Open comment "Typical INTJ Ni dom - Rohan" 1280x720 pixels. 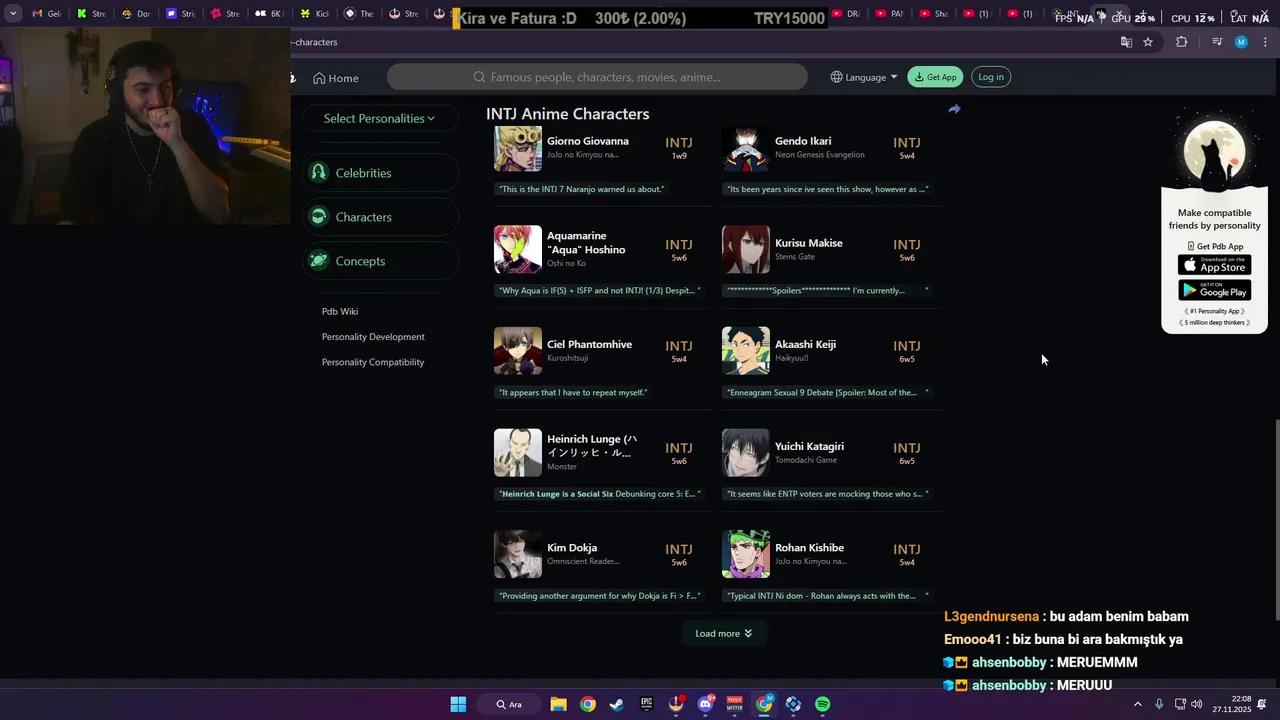point(826,596)
